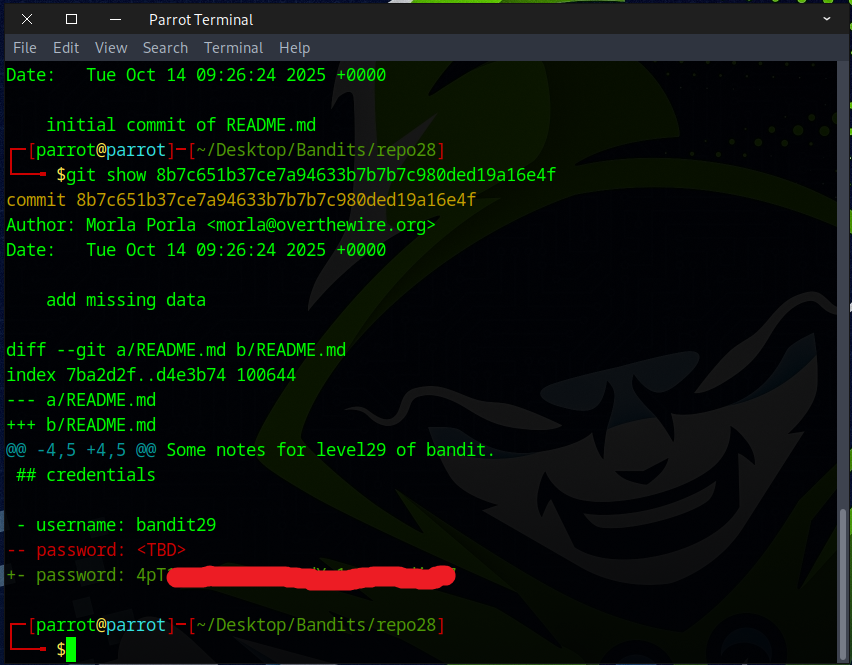Click the 'add missing data' commit message
The width and height of the screenshot is (852, 665).
tap(126, 300)
